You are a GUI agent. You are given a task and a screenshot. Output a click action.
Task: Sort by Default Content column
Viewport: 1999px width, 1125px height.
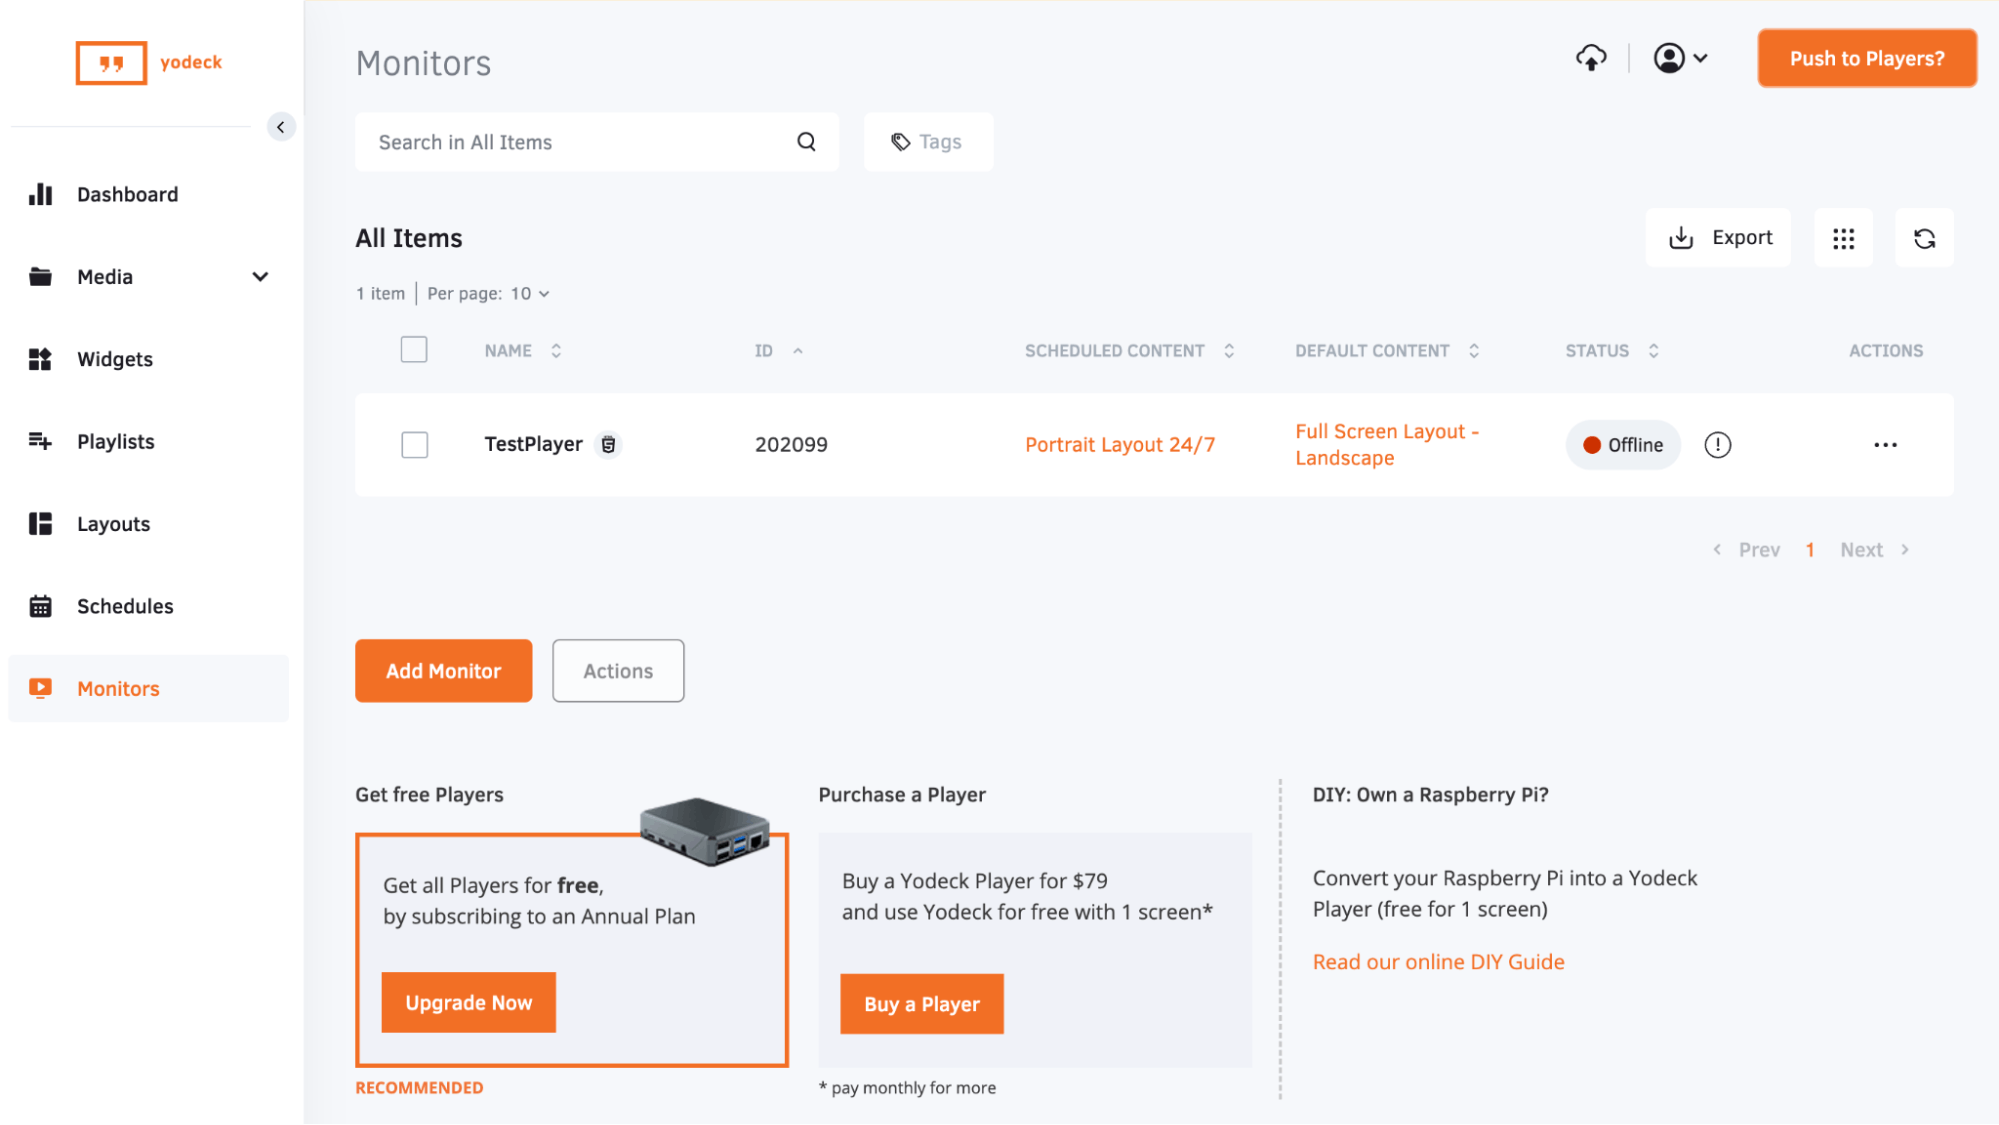point(1386,351)
